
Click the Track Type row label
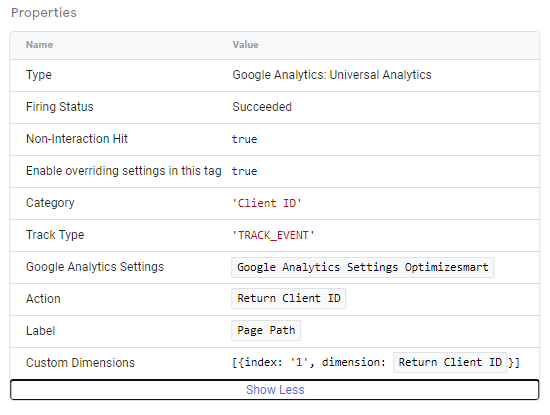(x=55, y=235)
